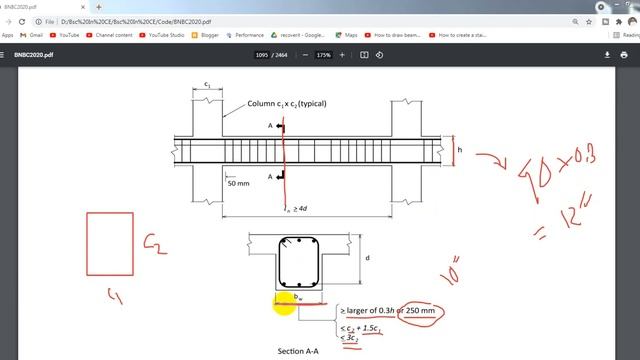Image resolution: width=640 pixels, height=360 pixels.
Task: Bookmark this page with the star
Action: click(589, 22)
